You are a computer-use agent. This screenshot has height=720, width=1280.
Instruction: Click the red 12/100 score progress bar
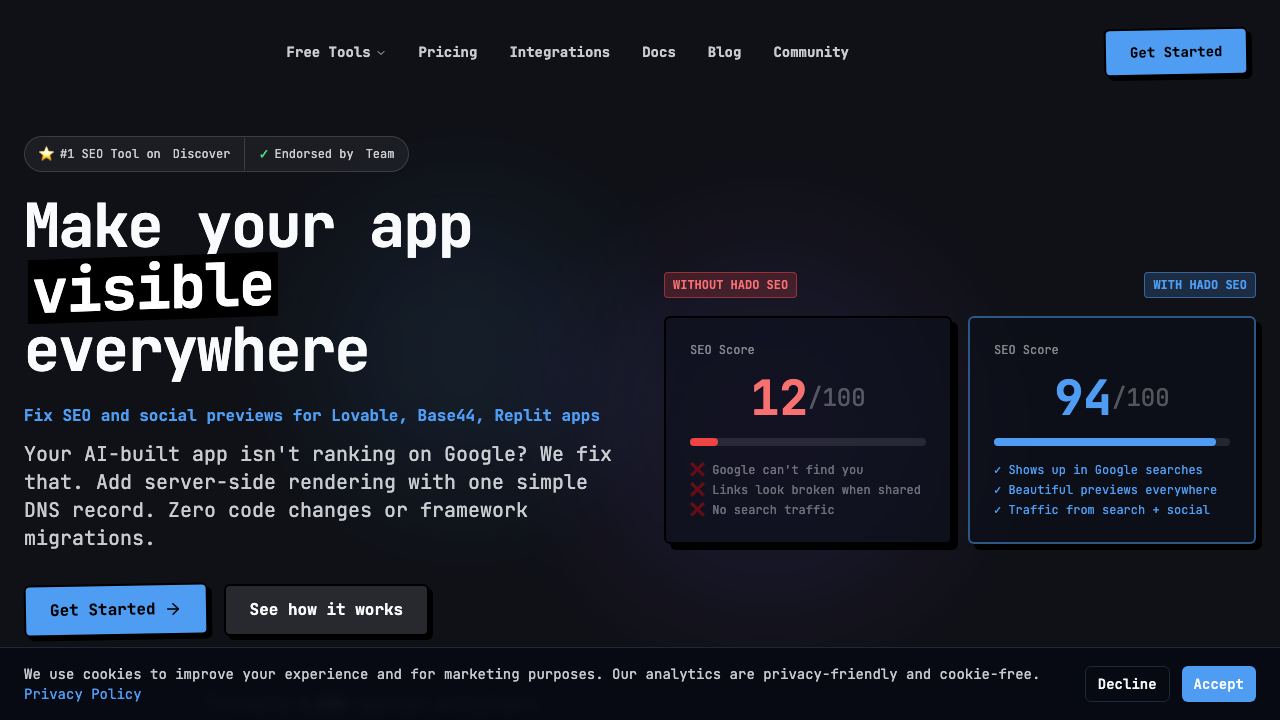point(808,442)
